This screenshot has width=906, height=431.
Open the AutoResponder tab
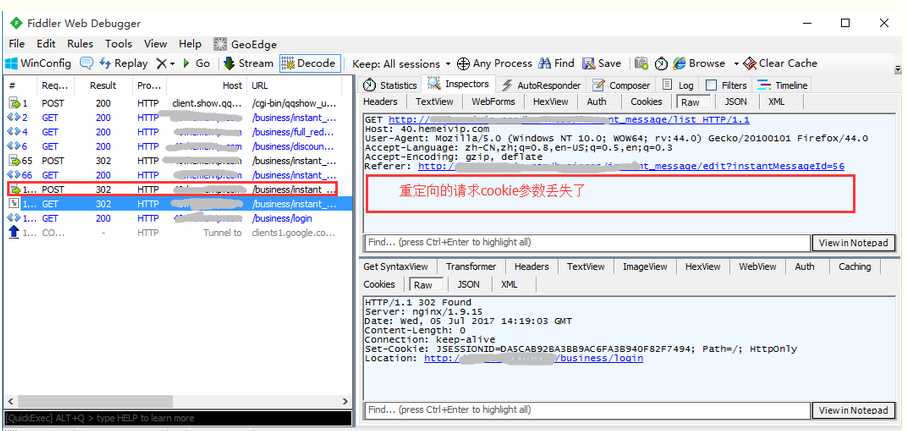click(x=541, y=85)
